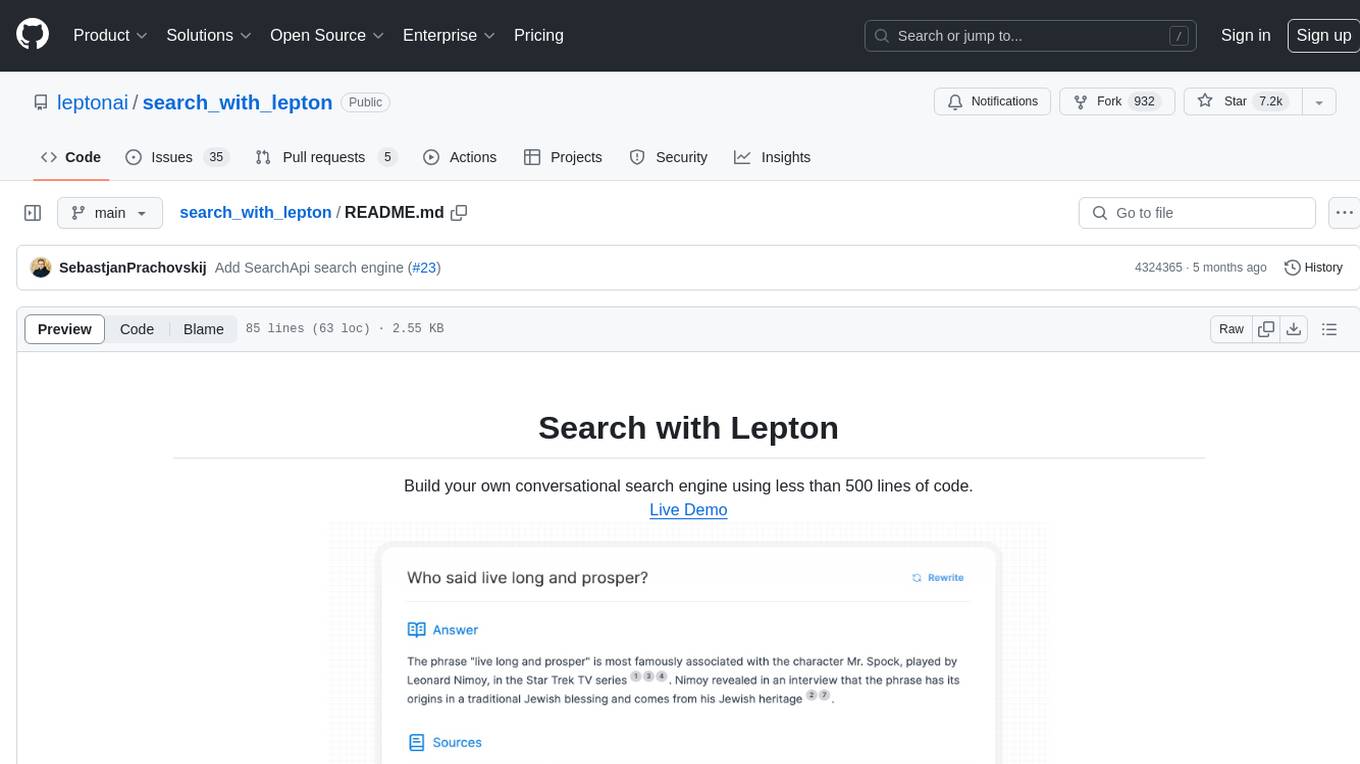Switch to the Issues tab
The image size is (1360, 764).
coord(177,157)
